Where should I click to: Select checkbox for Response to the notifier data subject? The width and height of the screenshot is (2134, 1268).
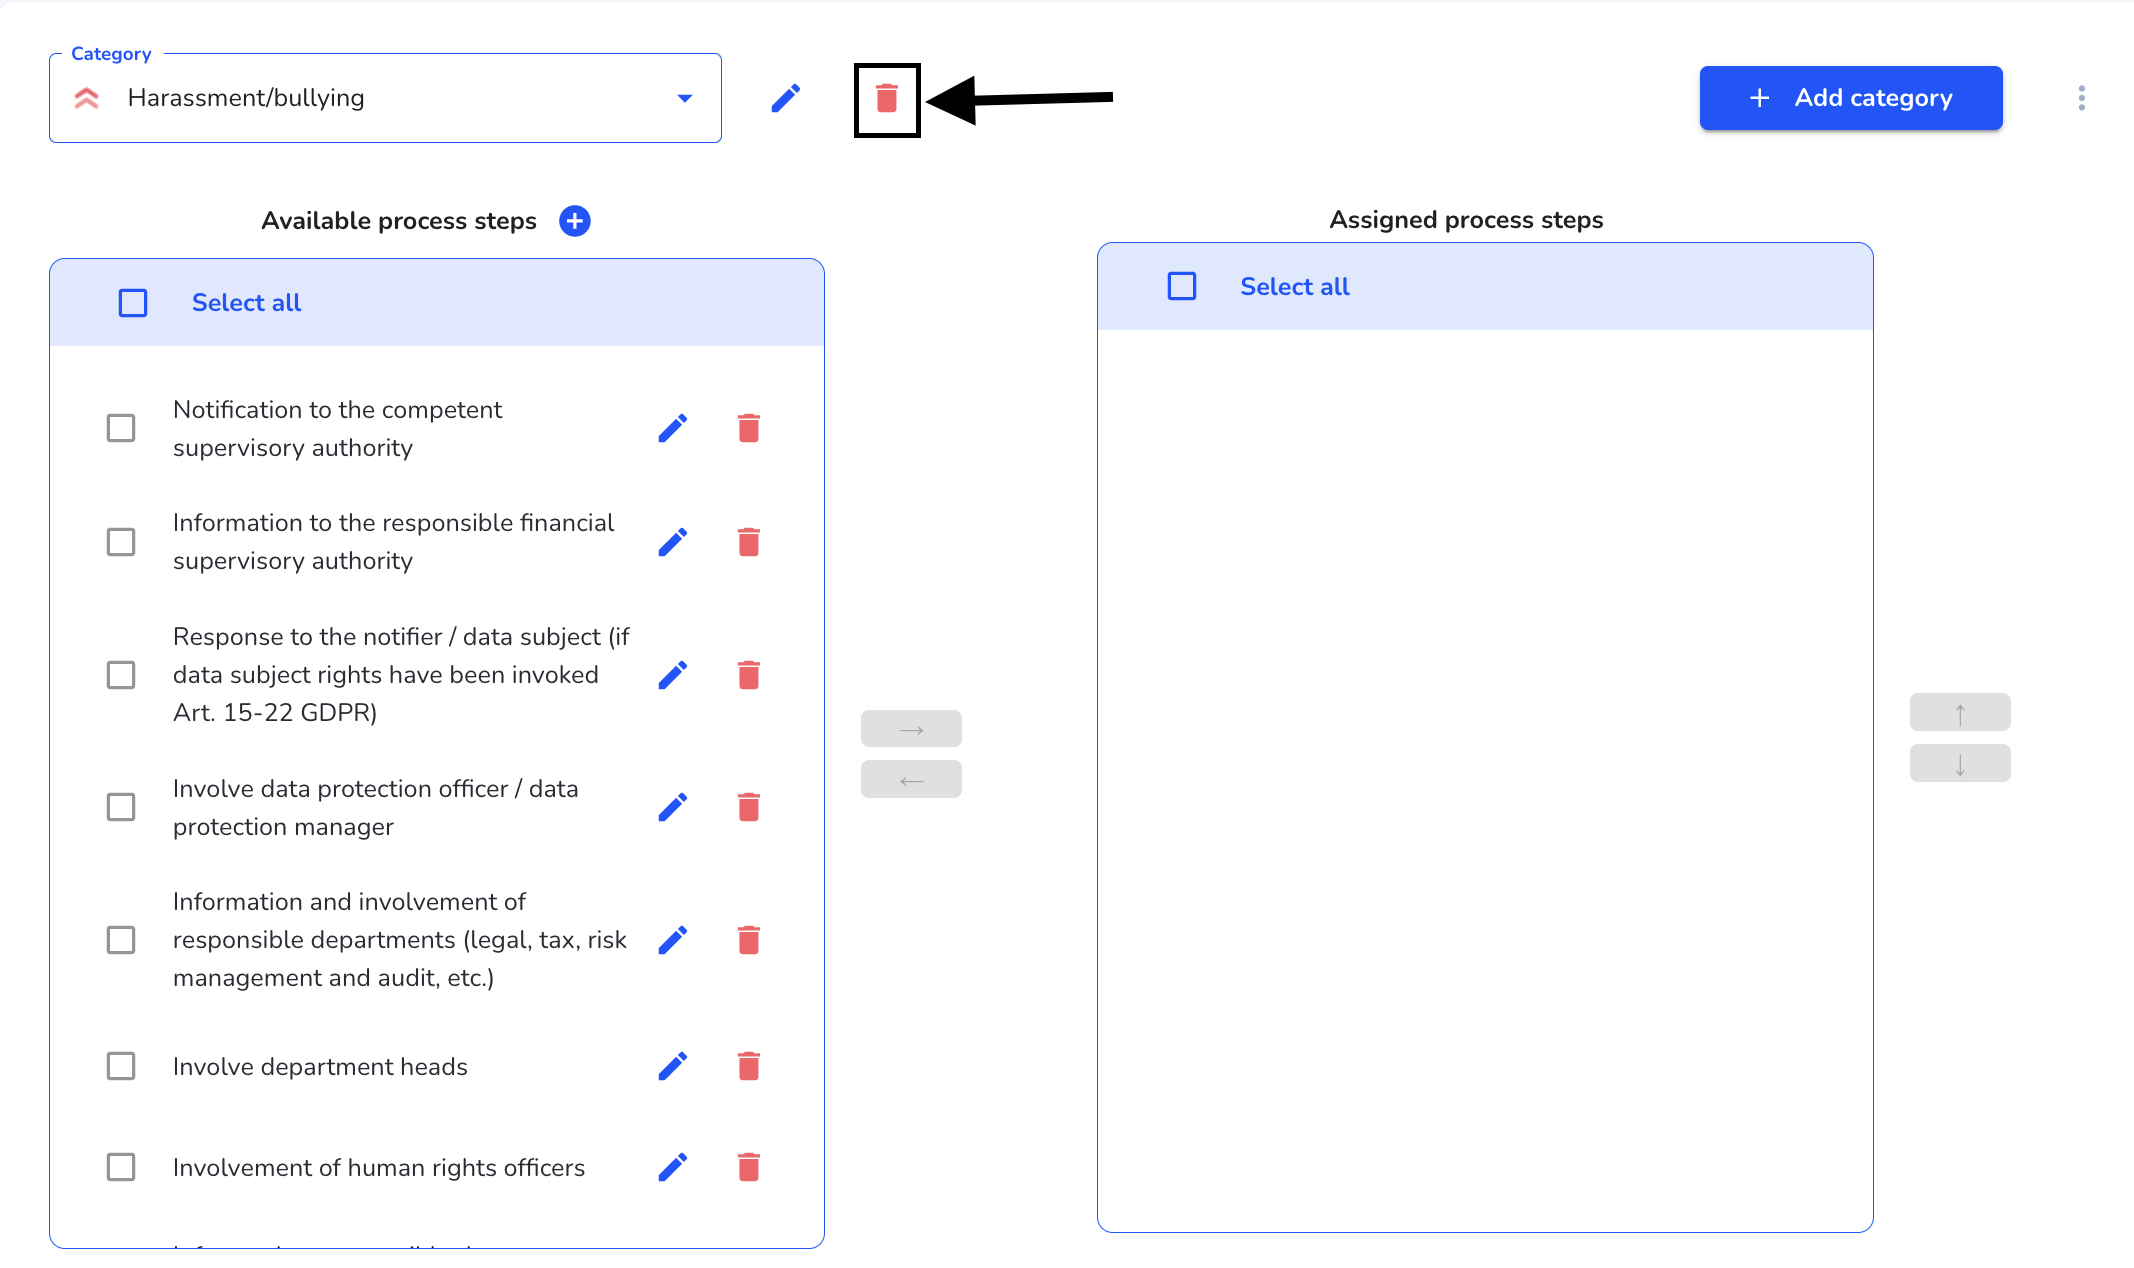[x=119, y=675]
